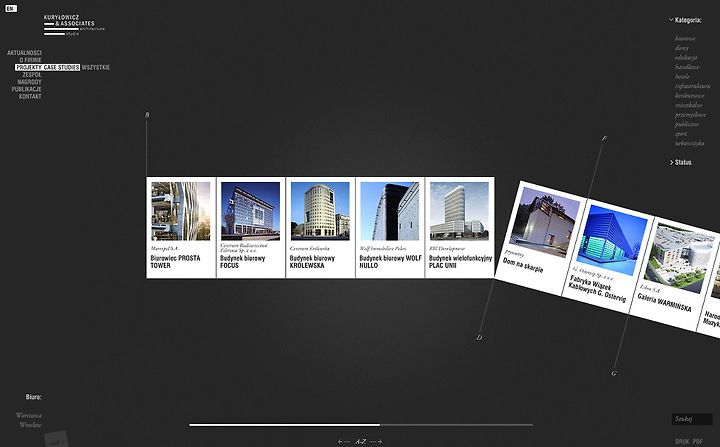The width and height of the screenshot is (720, 447).
Task: Open the AKTUALNOŚCI menu item
Action: click(24, 53)
